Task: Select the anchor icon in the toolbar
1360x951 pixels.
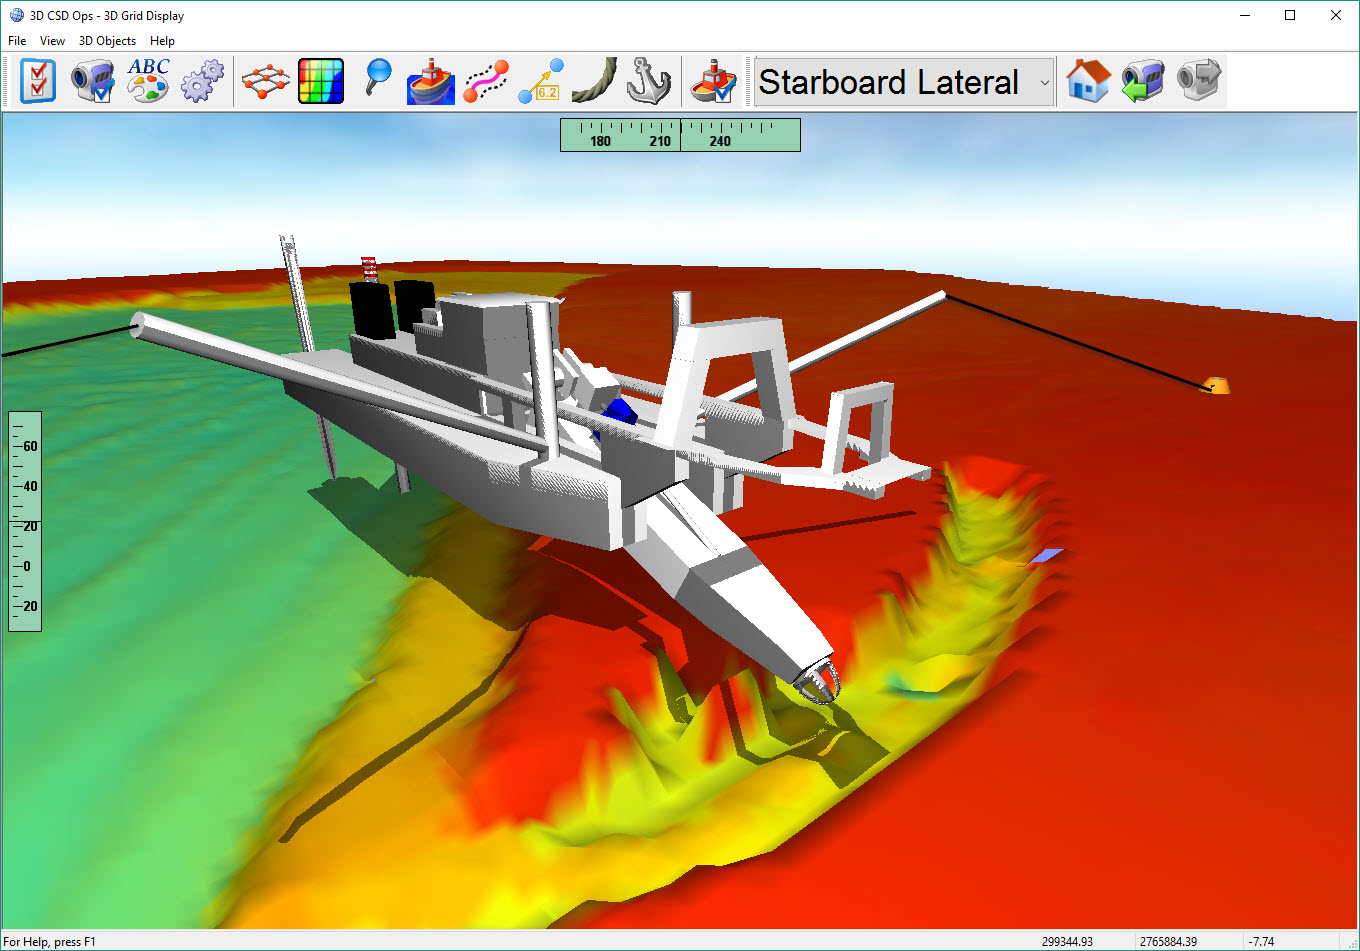Action: click(649, 81)
